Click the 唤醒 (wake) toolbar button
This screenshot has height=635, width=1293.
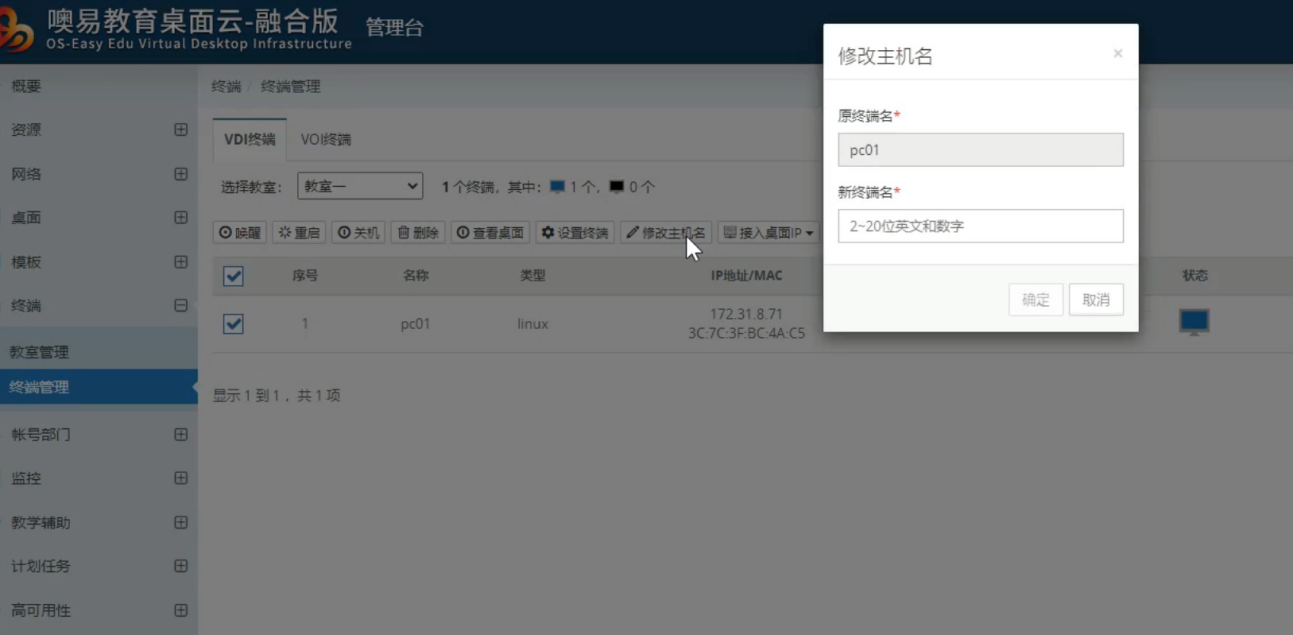[x=240, y=233]
